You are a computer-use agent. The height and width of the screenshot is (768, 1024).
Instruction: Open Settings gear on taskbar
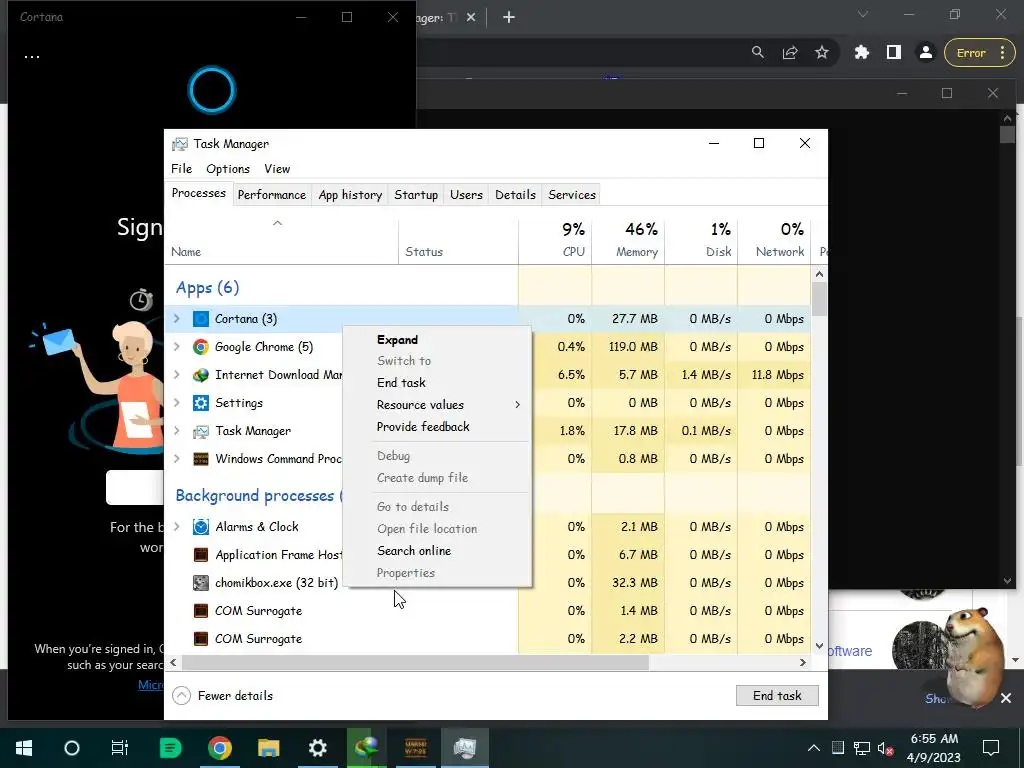coord(317,748)
